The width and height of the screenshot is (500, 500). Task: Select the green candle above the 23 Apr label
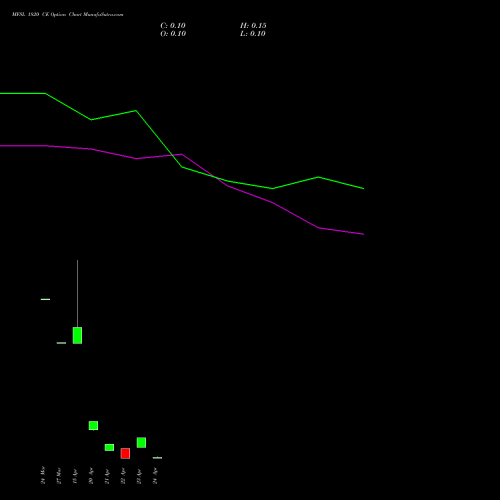(141, 442)
